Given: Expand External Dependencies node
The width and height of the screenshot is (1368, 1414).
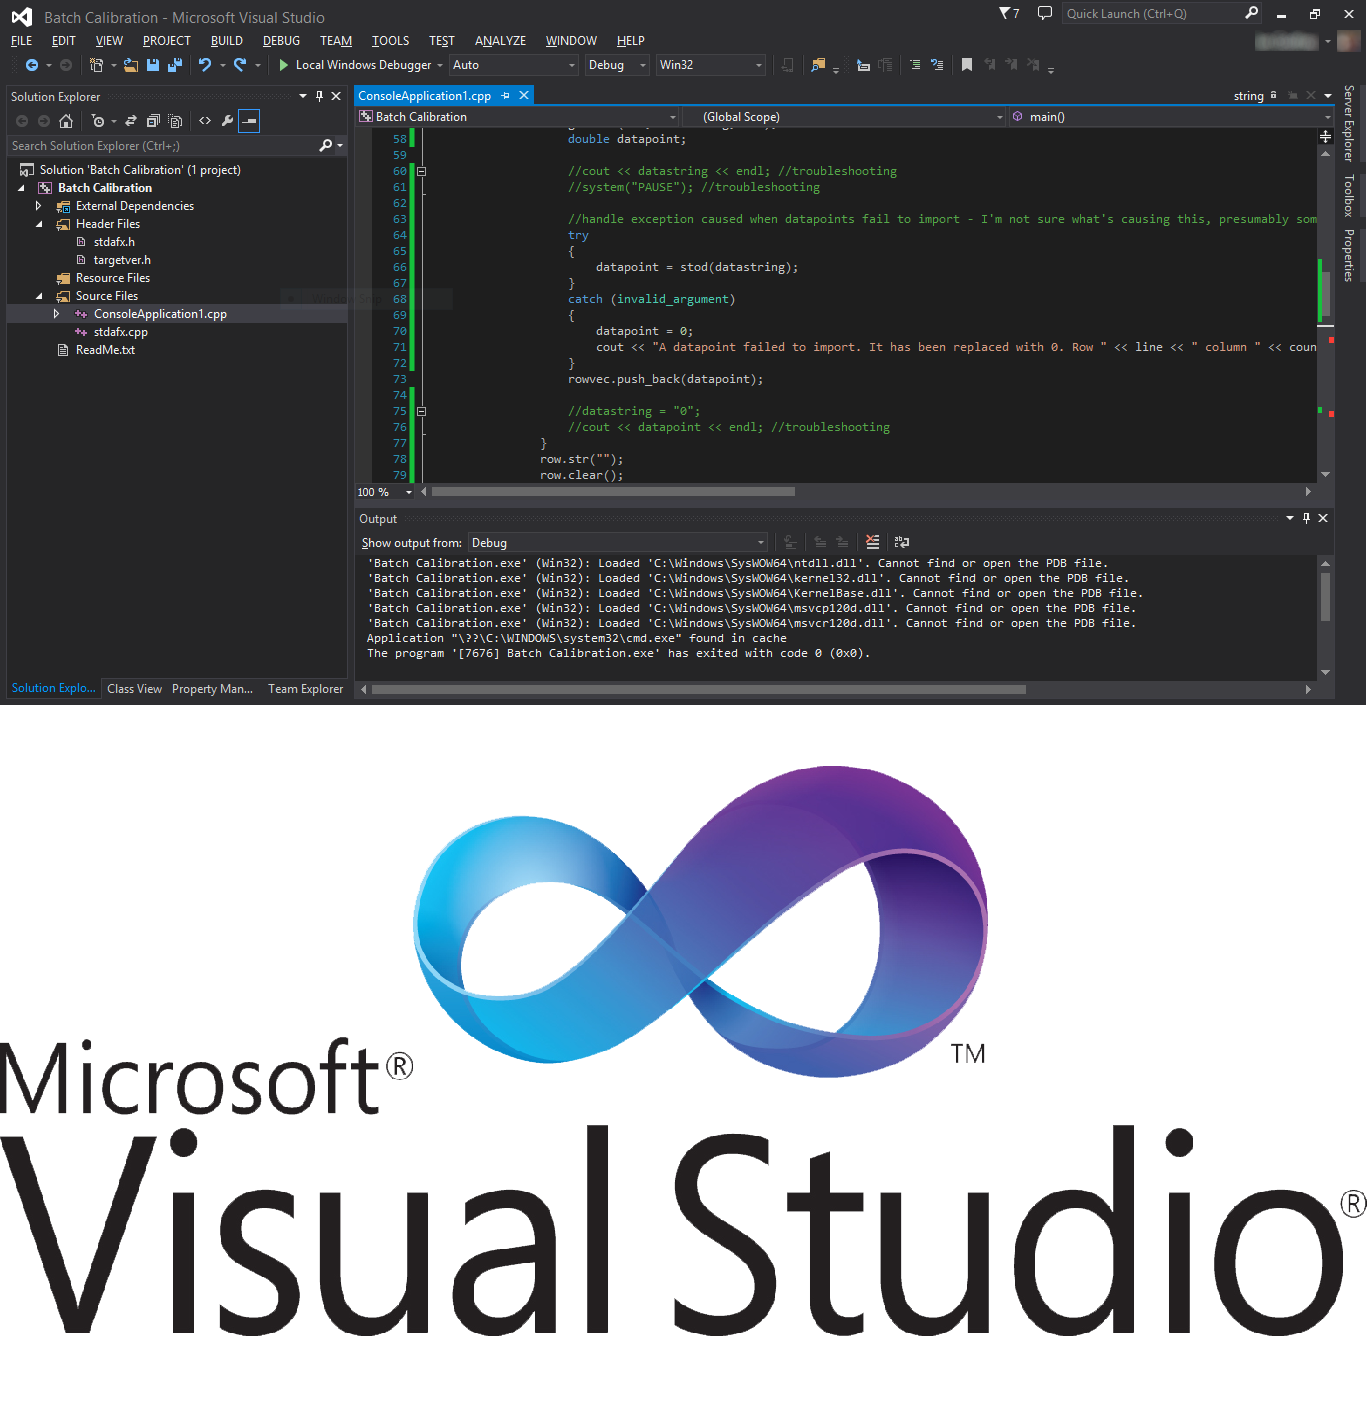Looking at the screenshot, I should (39, 206).
